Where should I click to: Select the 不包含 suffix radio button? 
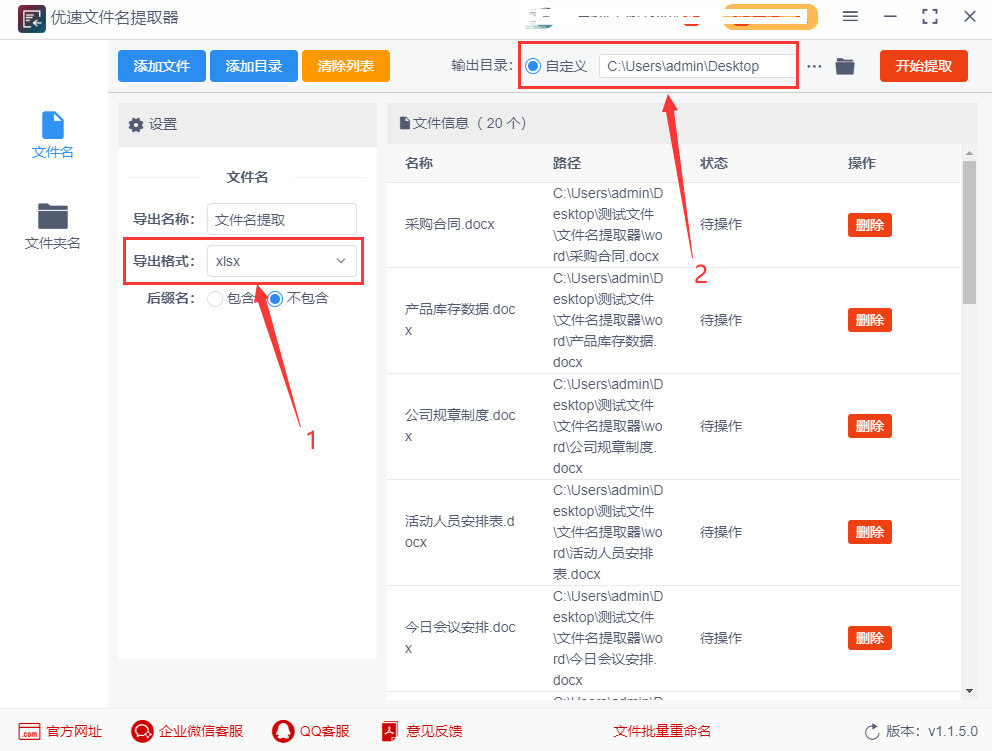tap(275, 299)
